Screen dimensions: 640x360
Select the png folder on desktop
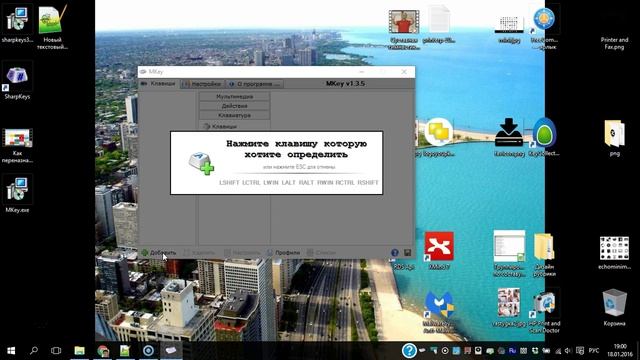coord(614,138)
